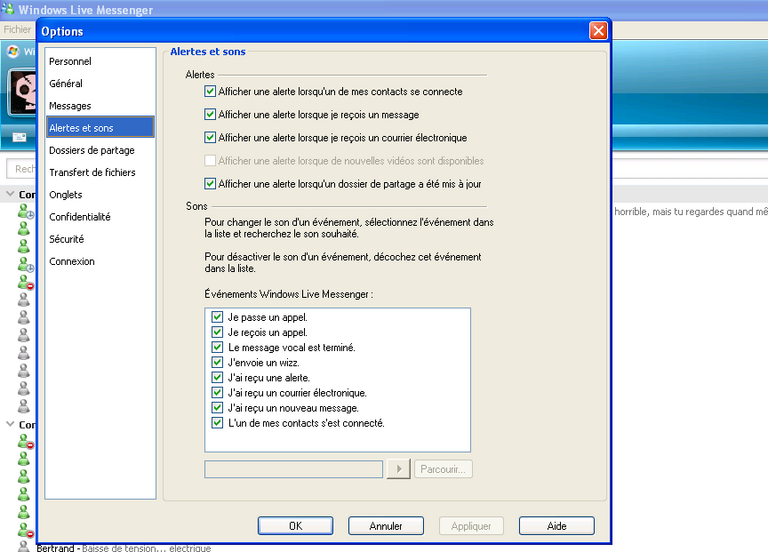768x552 pixels.
Task: Select the Alertes et sons category
Action: tap(100, 128)
